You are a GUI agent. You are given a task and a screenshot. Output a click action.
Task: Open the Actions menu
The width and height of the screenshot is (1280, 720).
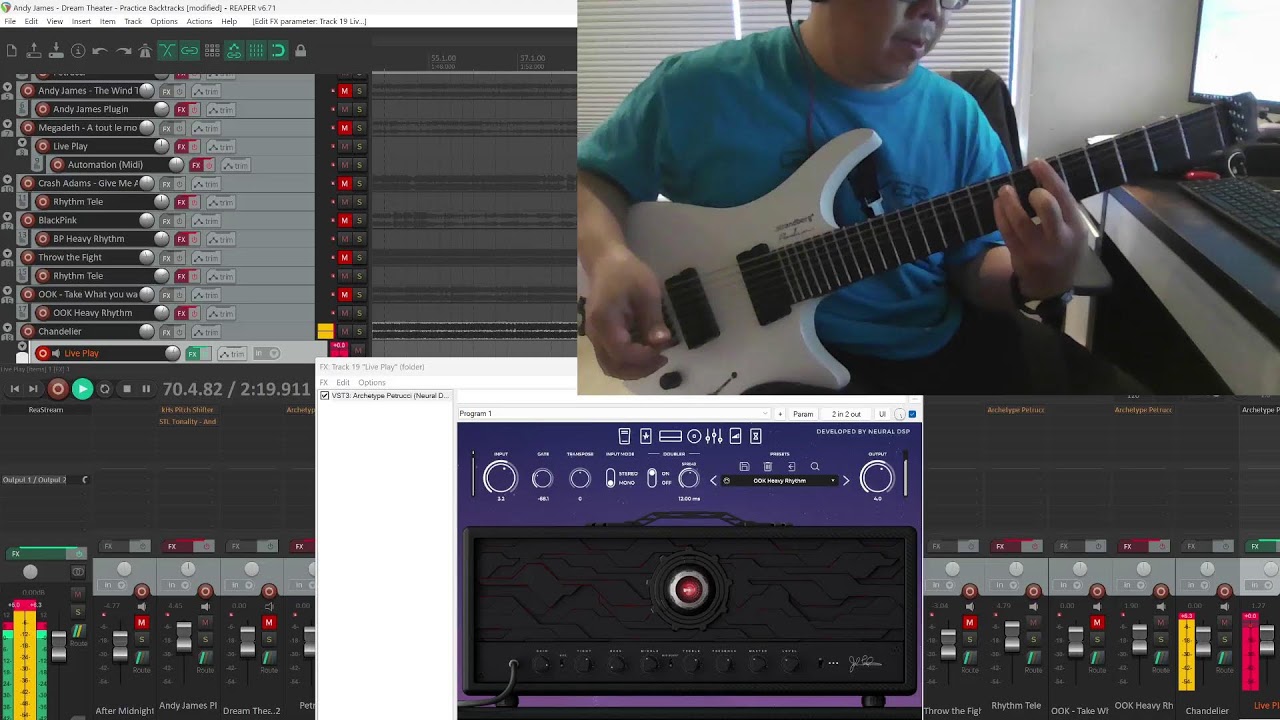coord(199,21)
